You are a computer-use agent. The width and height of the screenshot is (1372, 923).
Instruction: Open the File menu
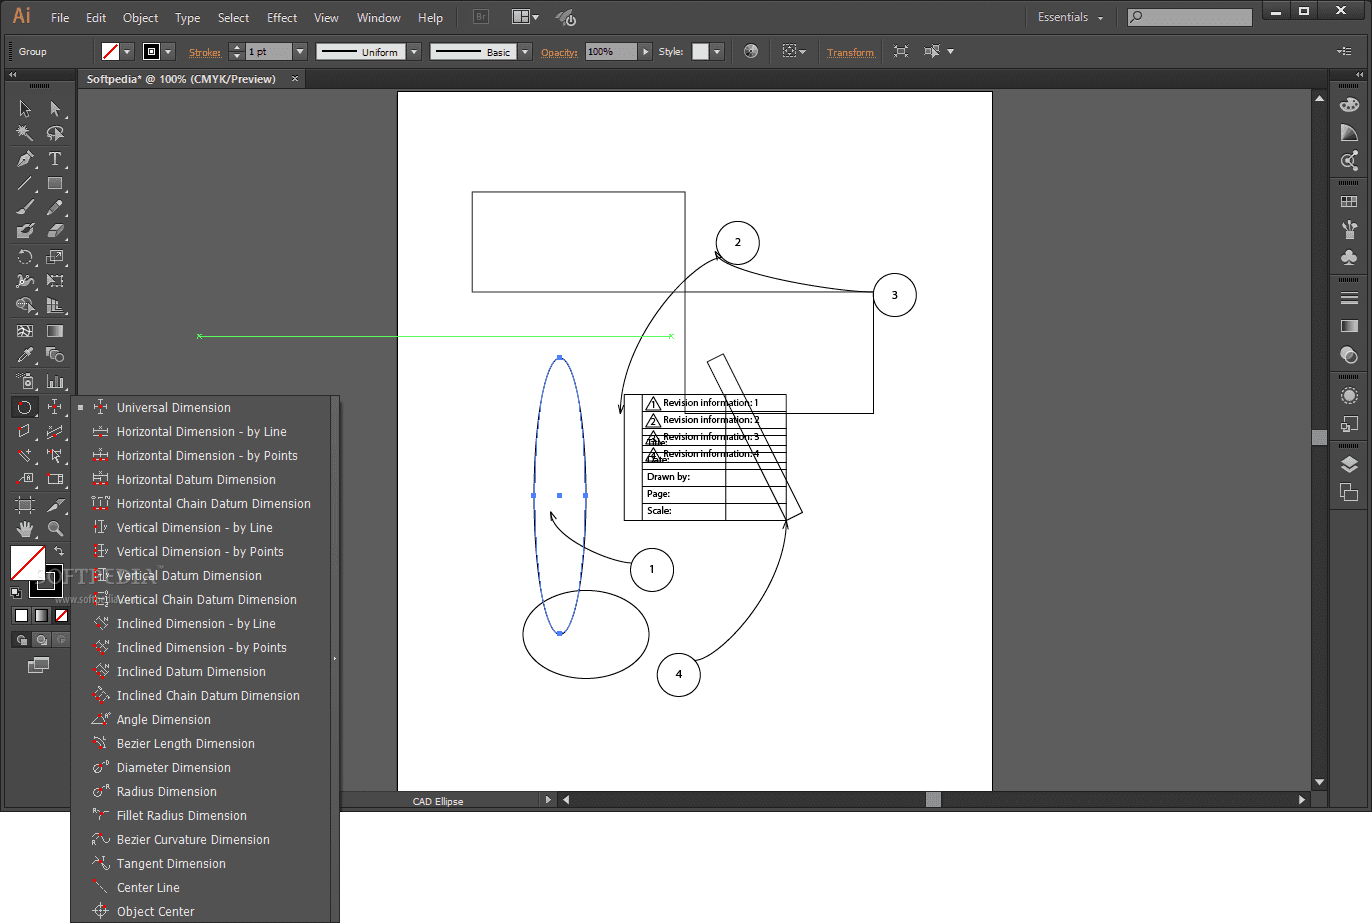(60, 17)
